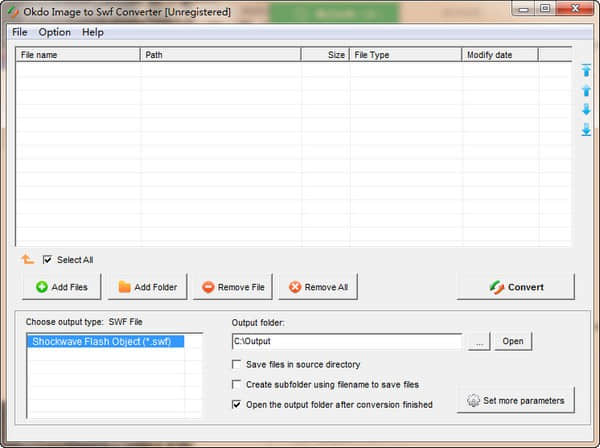Sort by File name column header
This screenshot has width=600, height=448.
78,55
